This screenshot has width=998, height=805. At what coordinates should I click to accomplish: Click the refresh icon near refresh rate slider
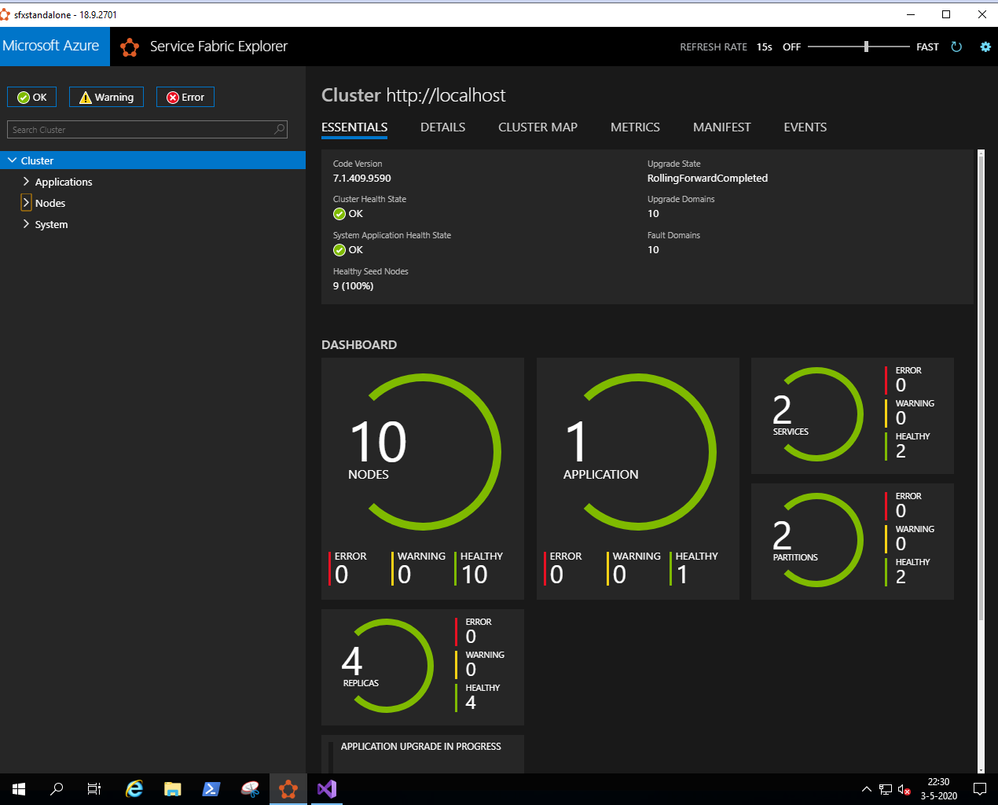pos(956,47)
